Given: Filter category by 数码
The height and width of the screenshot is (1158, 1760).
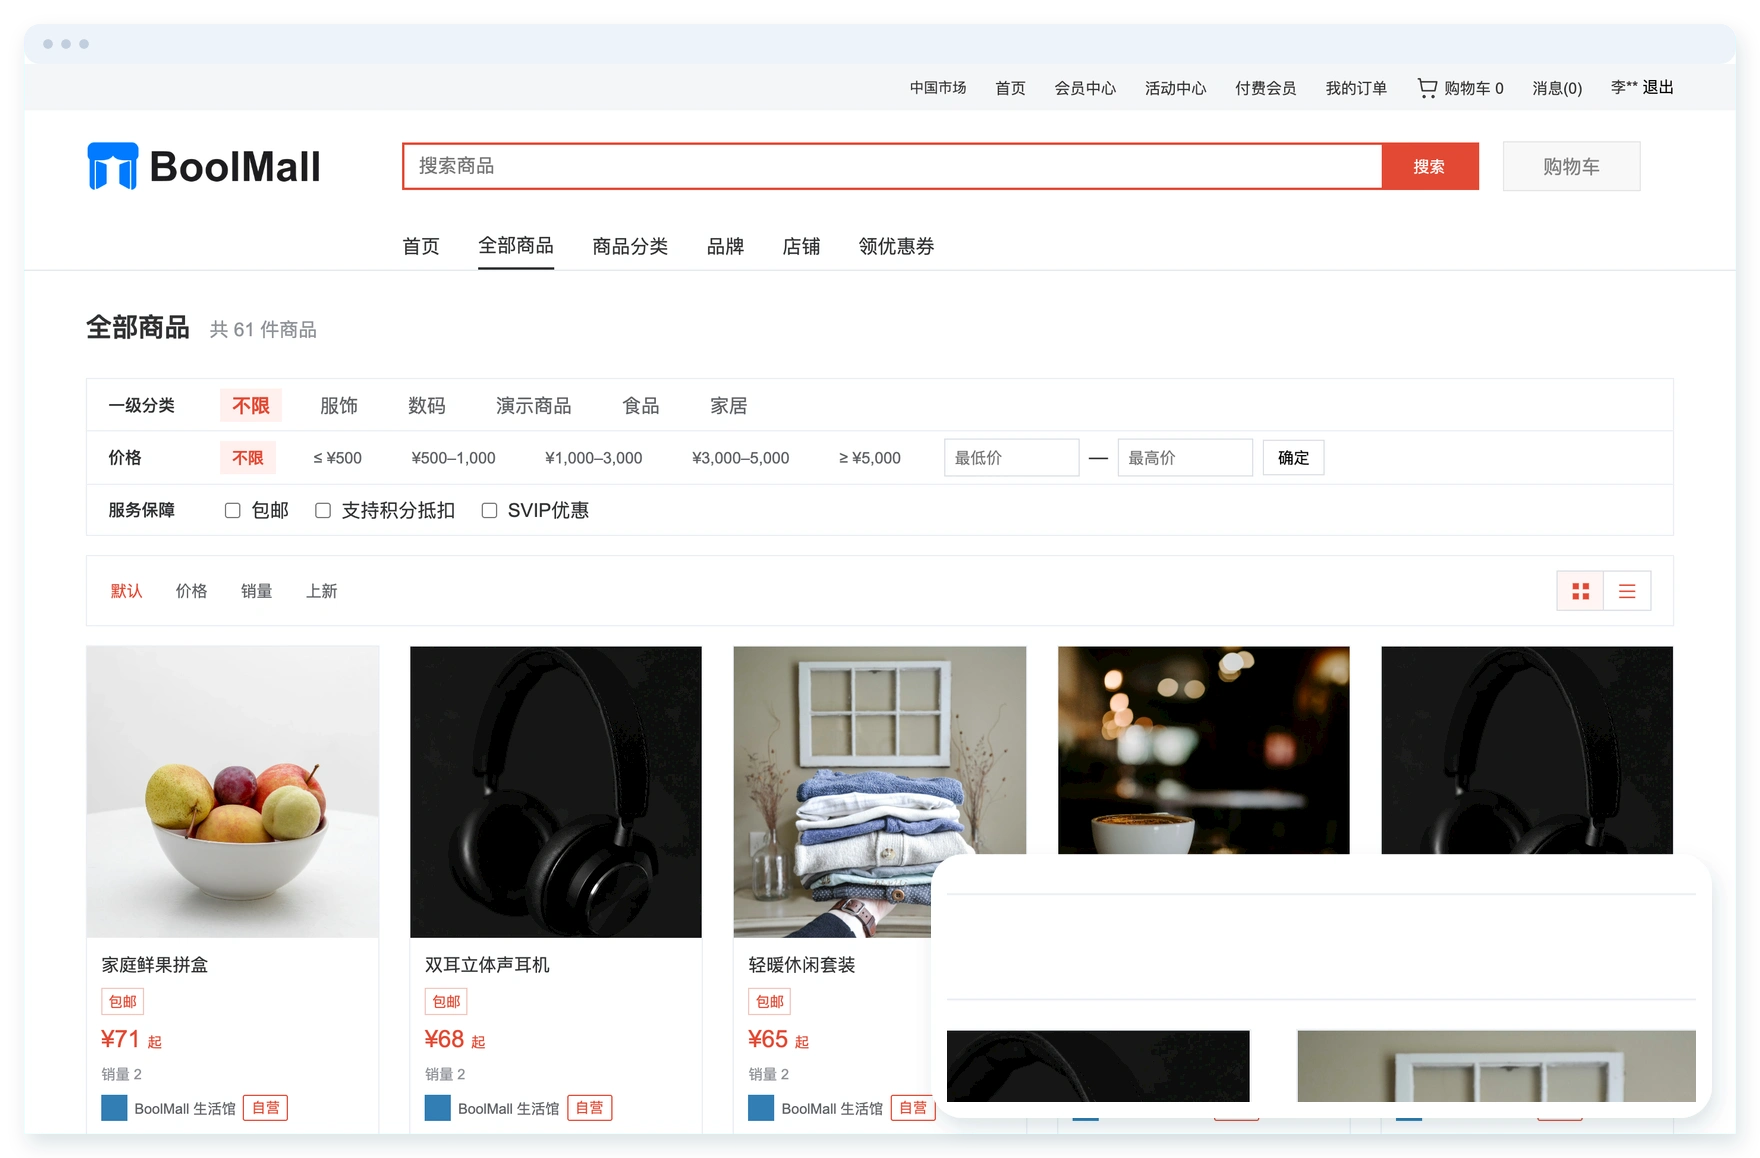Looking at the screenshot, I should 427,406.
